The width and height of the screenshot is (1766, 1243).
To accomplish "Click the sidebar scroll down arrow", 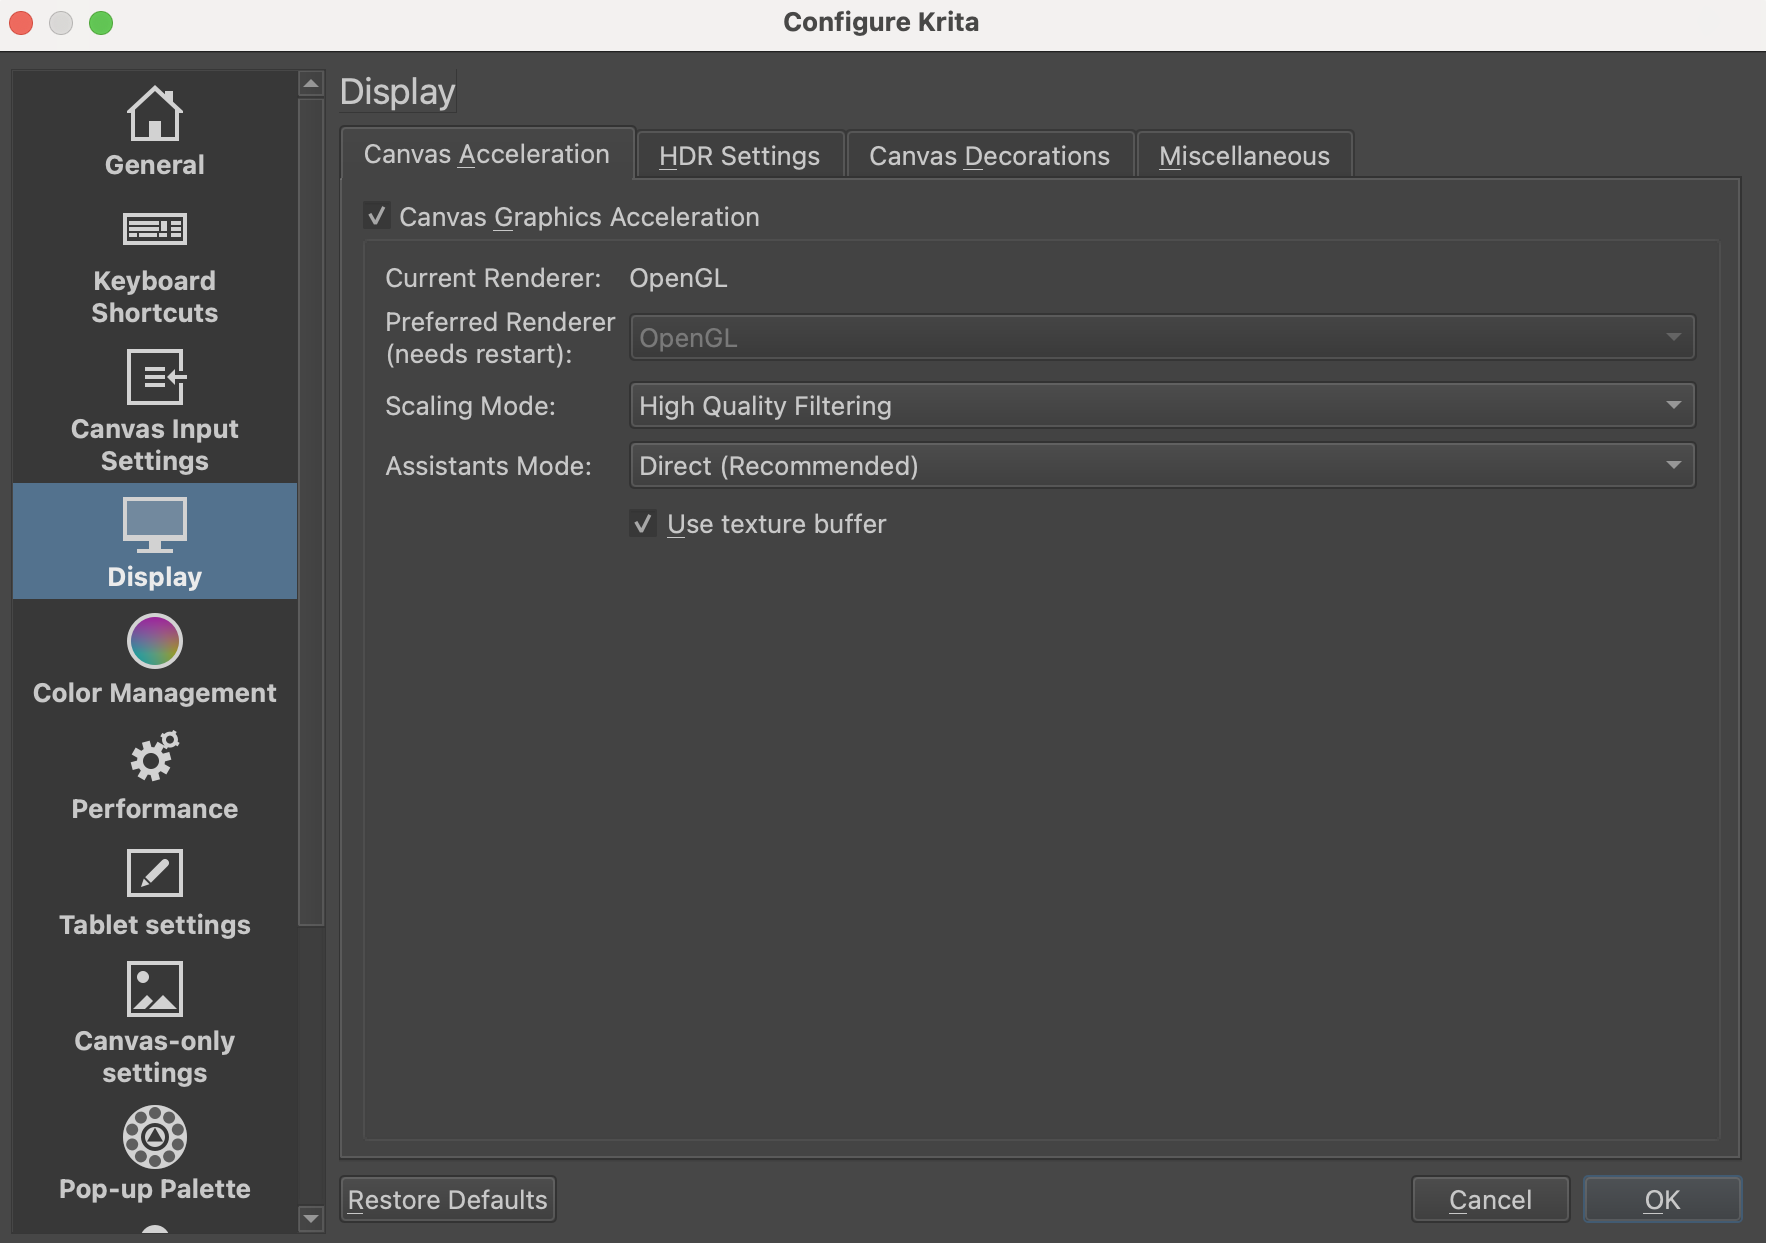I will pyautogui.click(x=311, y=1219).
